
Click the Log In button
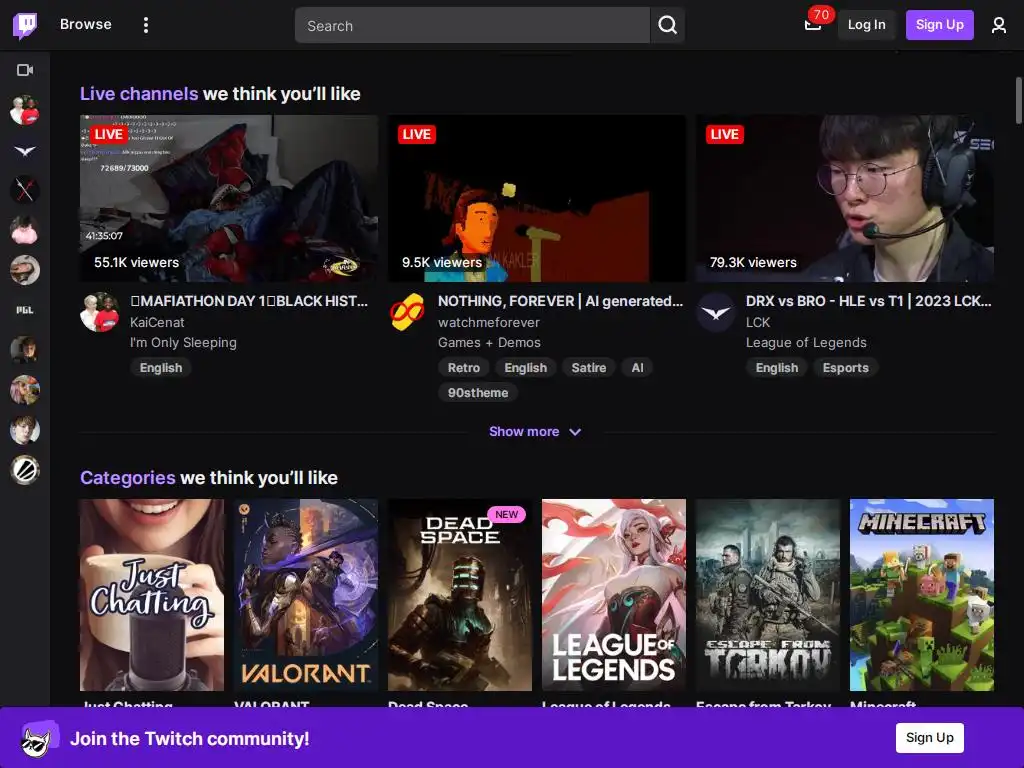tap(867, 25)
